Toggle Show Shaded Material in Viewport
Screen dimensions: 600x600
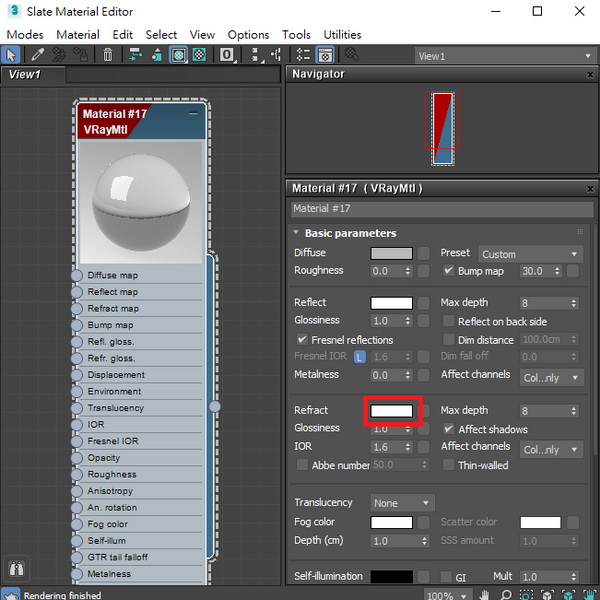178,55
